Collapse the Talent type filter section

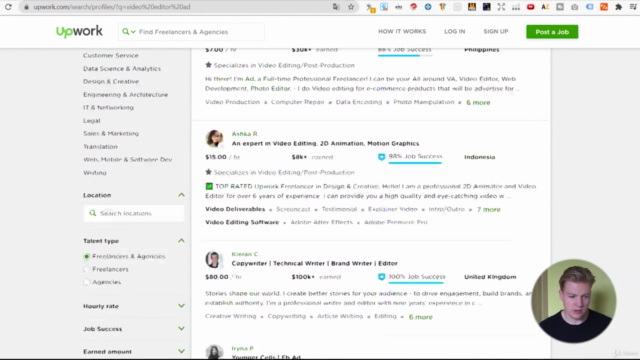pos(181,241)
